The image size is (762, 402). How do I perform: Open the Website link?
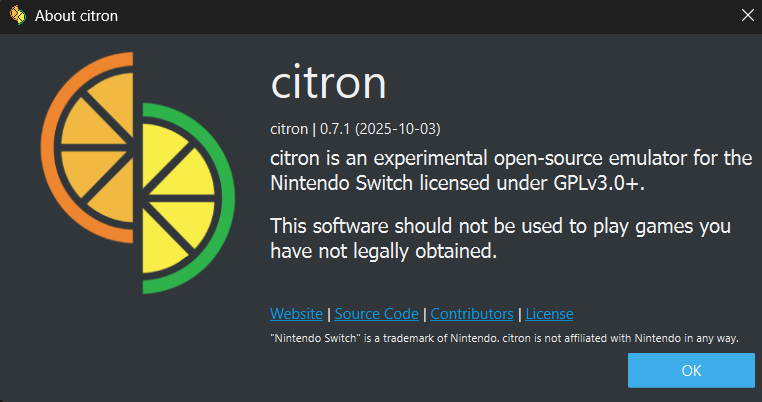(296, 314)
